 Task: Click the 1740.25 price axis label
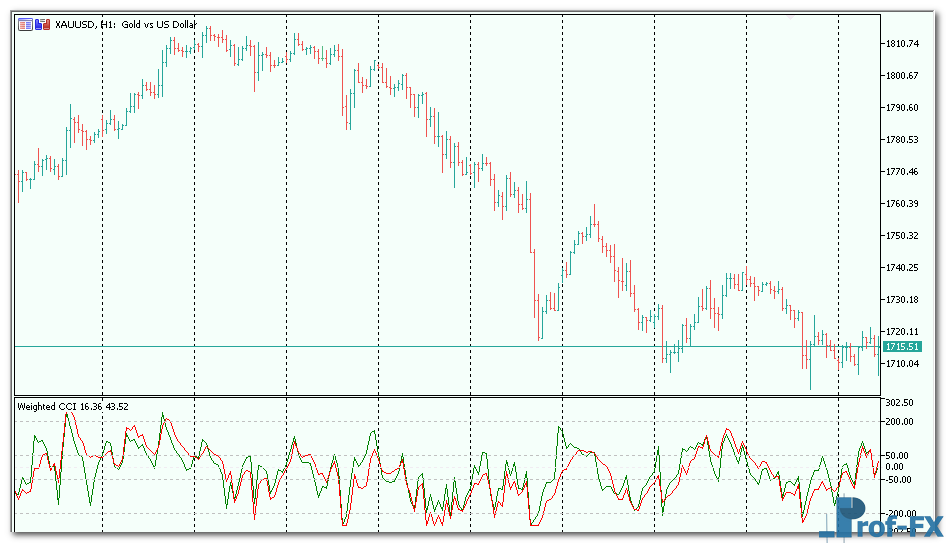[x=901, y=268]
